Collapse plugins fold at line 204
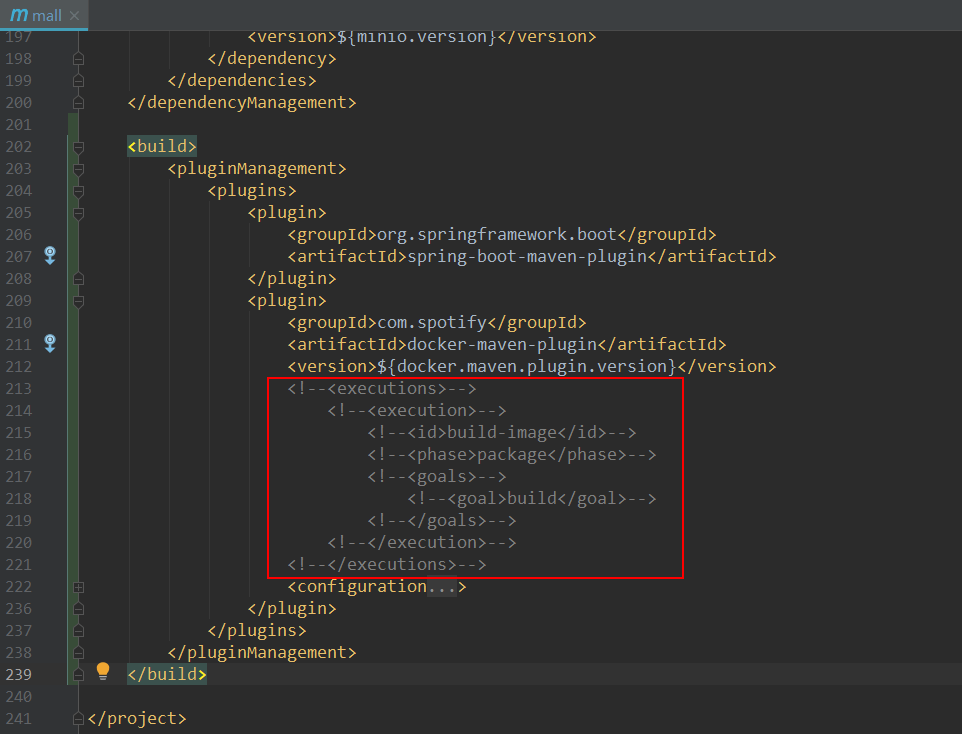 79,191
